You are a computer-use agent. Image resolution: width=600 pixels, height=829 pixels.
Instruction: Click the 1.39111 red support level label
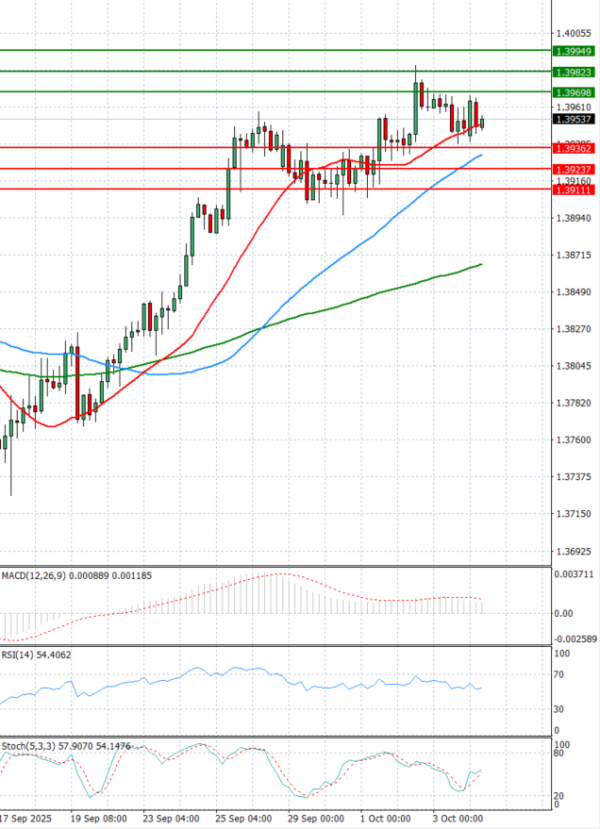pyautogui.click(x=574, y=189)
